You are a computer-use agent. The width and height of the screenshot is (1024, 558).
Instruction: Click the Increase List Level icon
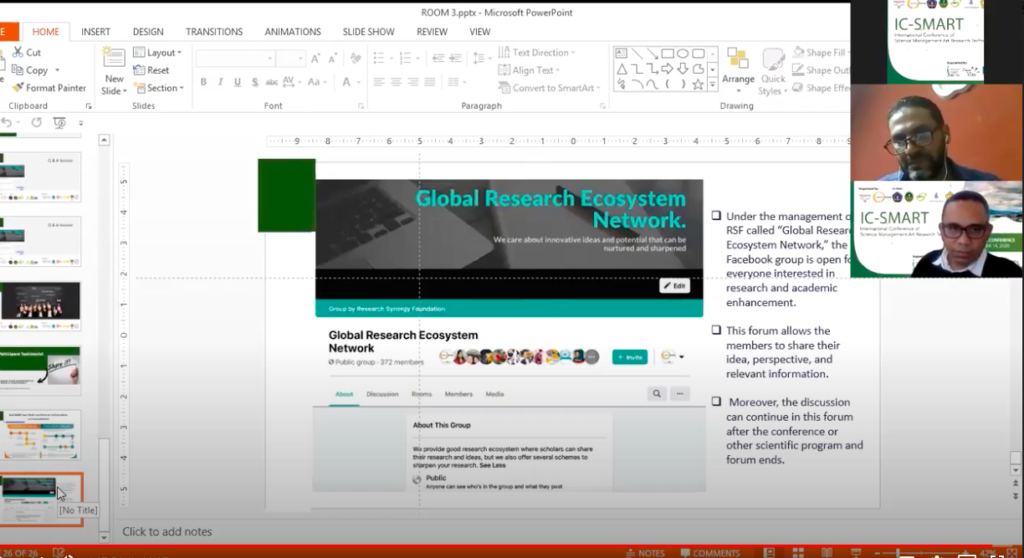tap(455, 59)
